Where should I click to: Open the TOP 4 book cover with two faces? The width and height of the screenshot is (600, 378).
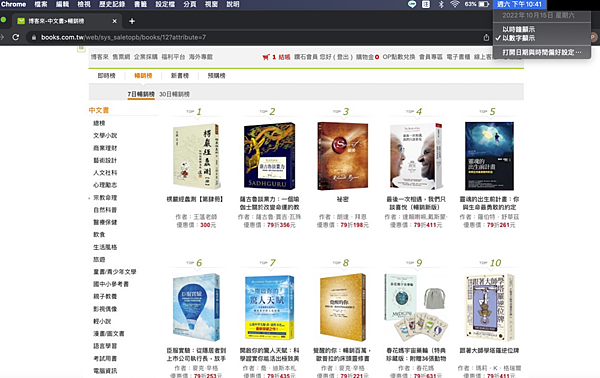(416, 156)
